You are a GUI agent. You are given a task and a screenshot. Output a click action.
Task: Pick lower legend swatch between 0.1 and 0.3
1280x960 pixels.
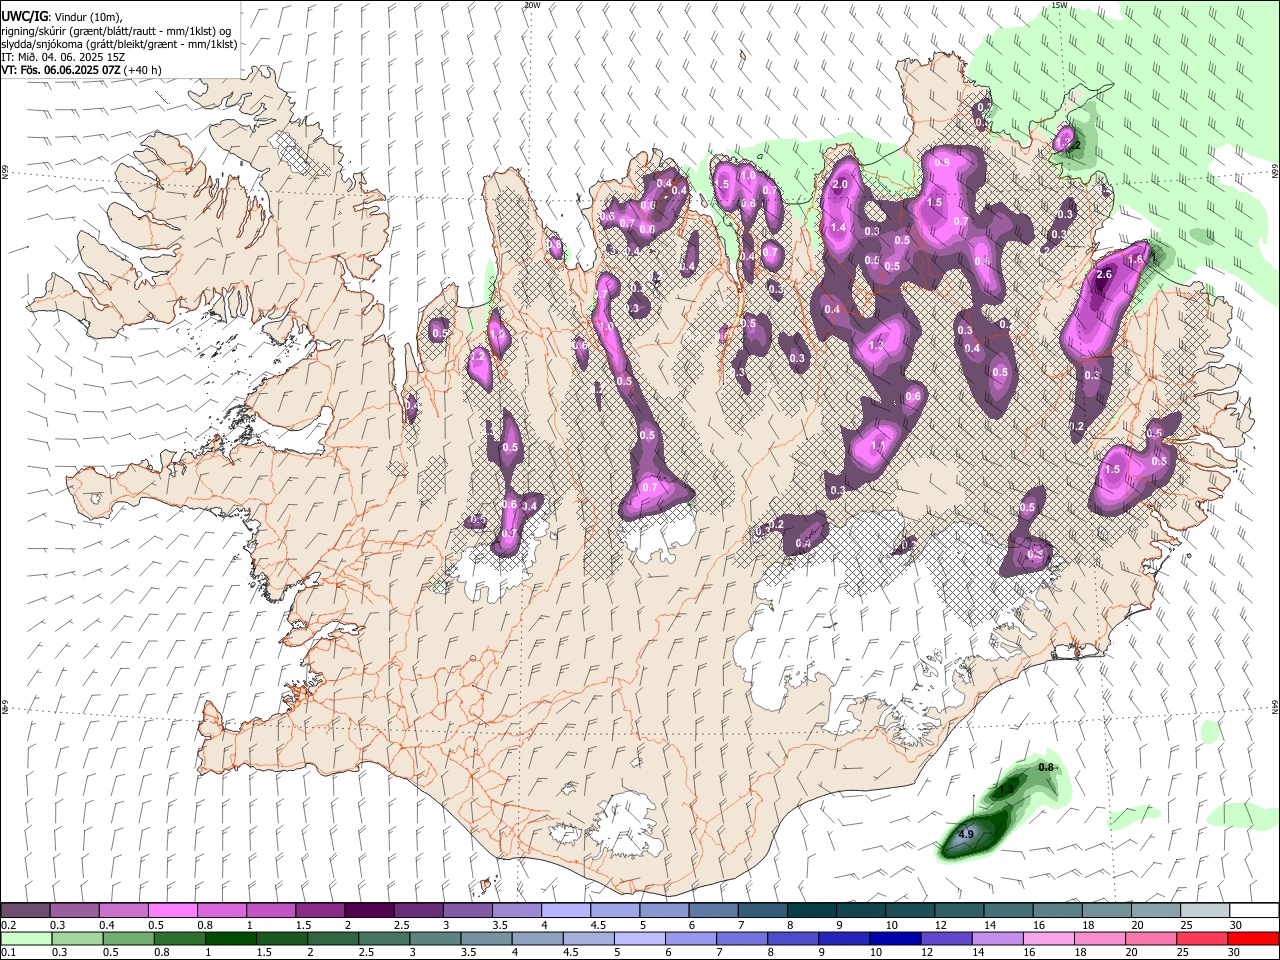(x=25, y=938)
